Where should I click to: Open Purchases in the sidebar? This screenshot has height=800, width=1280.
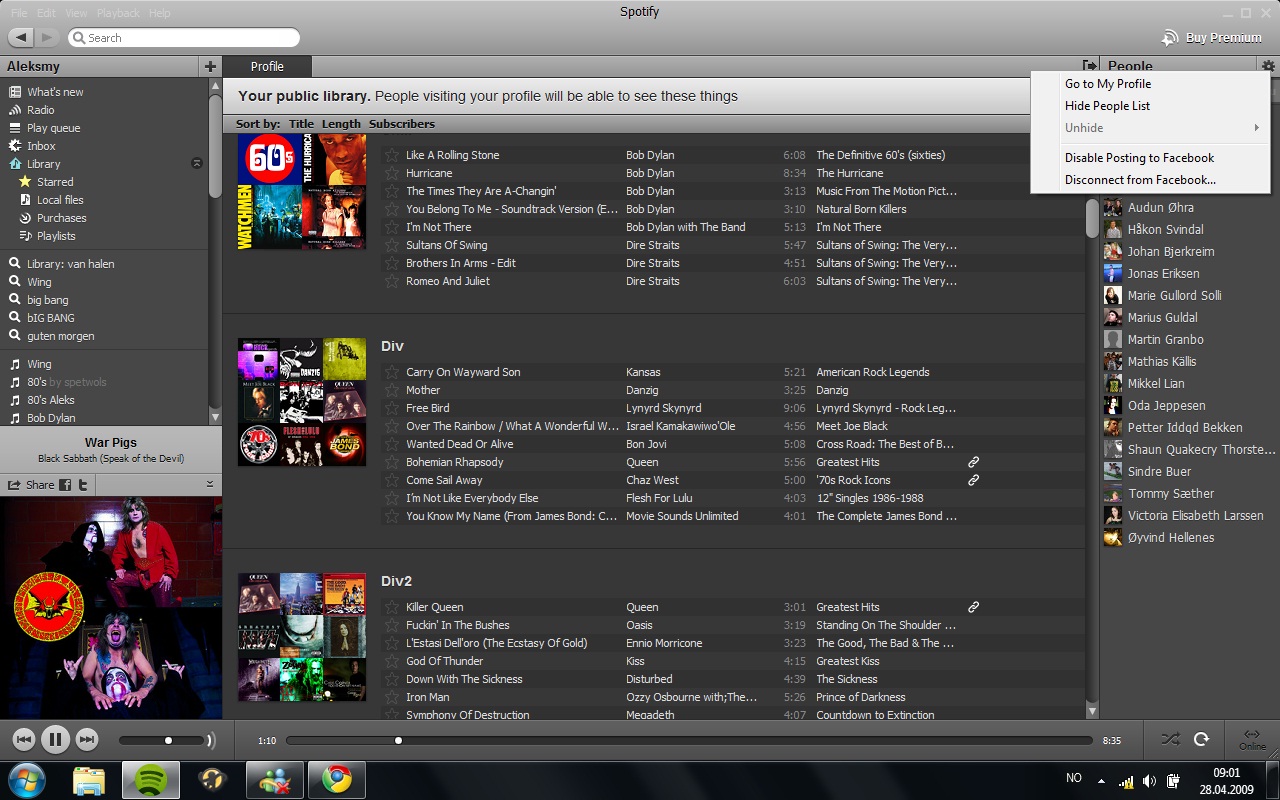(x=62, y=218)
